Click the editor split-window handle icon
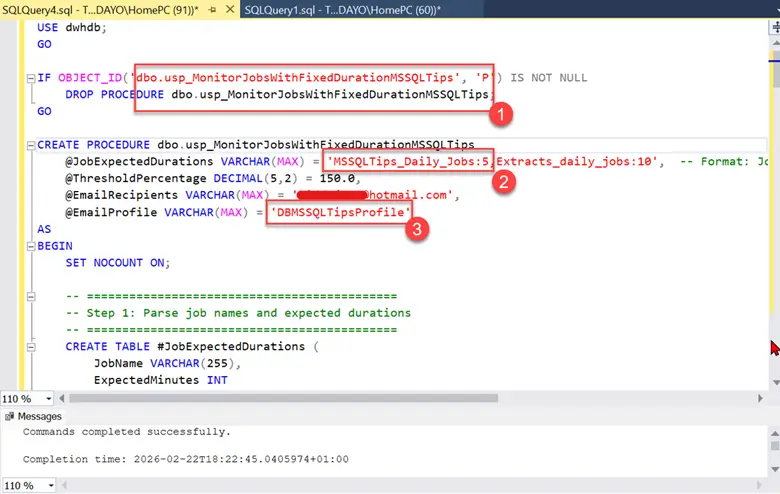The height and width of the screenshot is (494, 780). (775, 27)
